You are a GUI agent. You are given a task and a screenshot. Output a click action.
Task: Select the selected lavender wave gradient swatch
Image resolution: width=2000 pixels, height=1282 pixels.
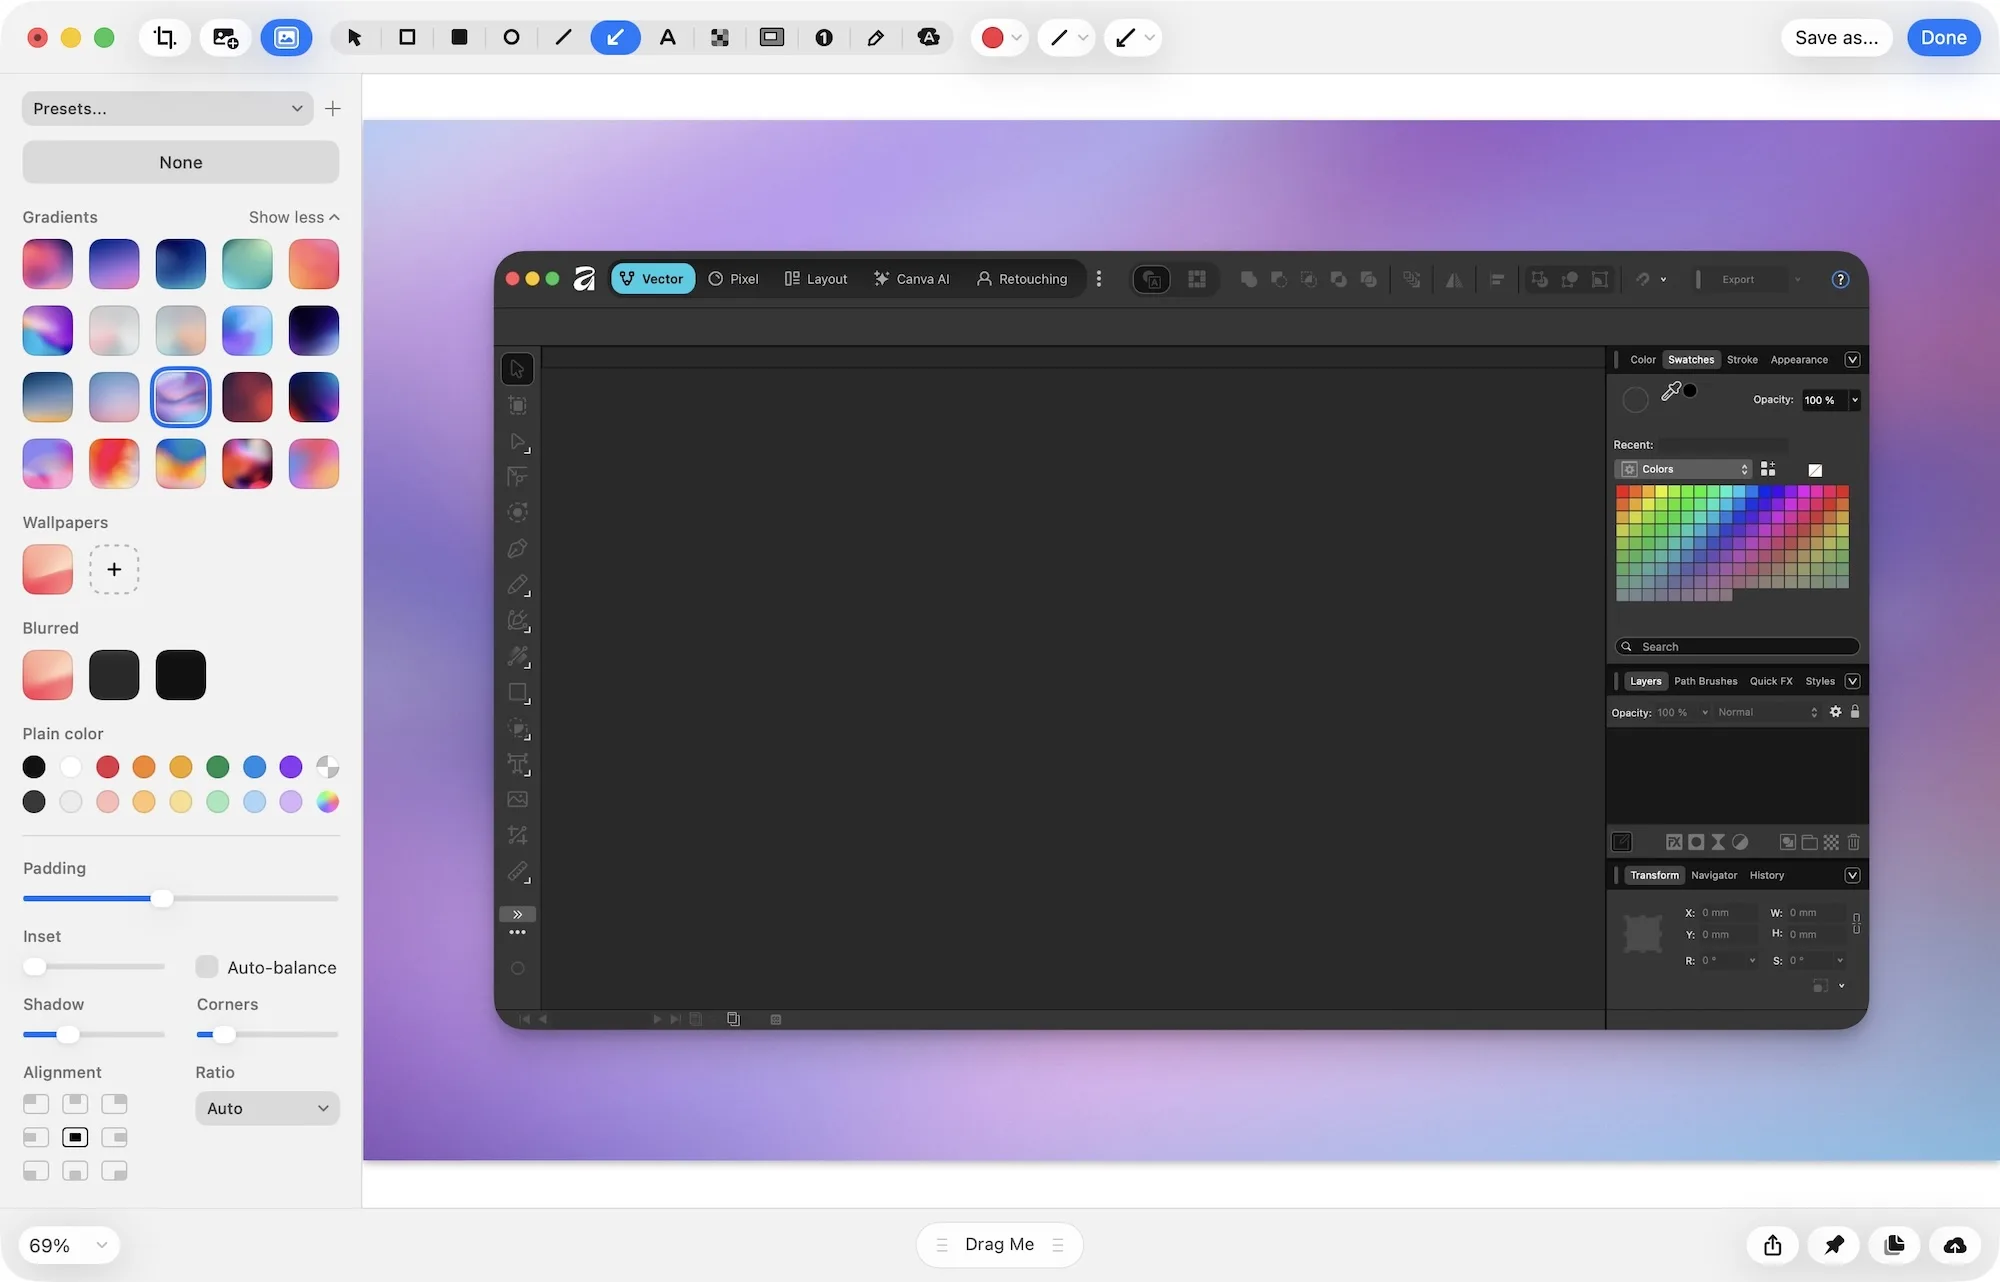coord(181,397)
